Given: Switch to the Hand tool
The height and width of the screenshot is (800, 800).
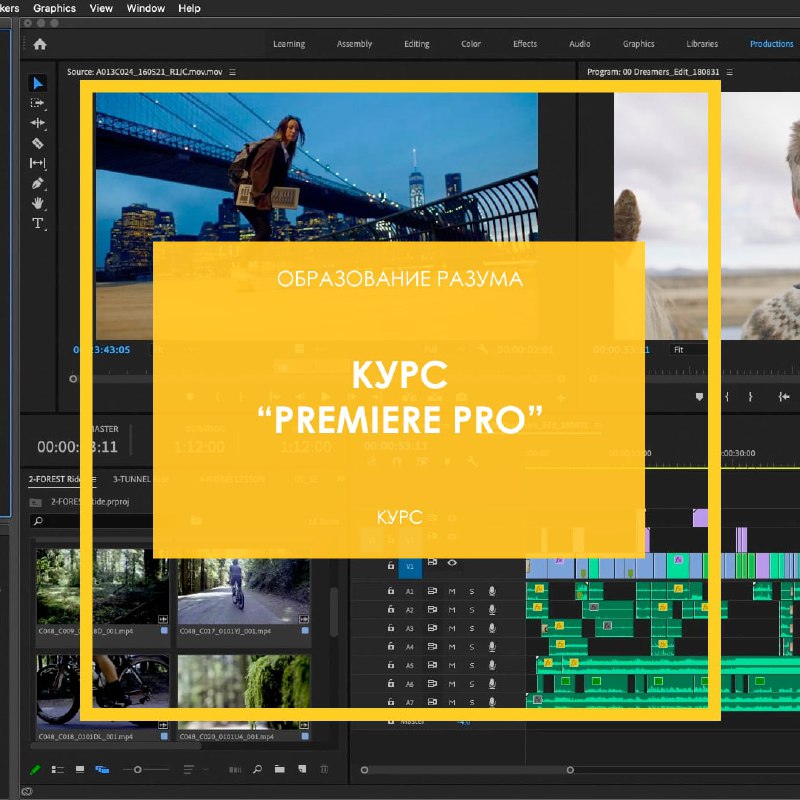Looking at the screenshot, I should (38, 203).
